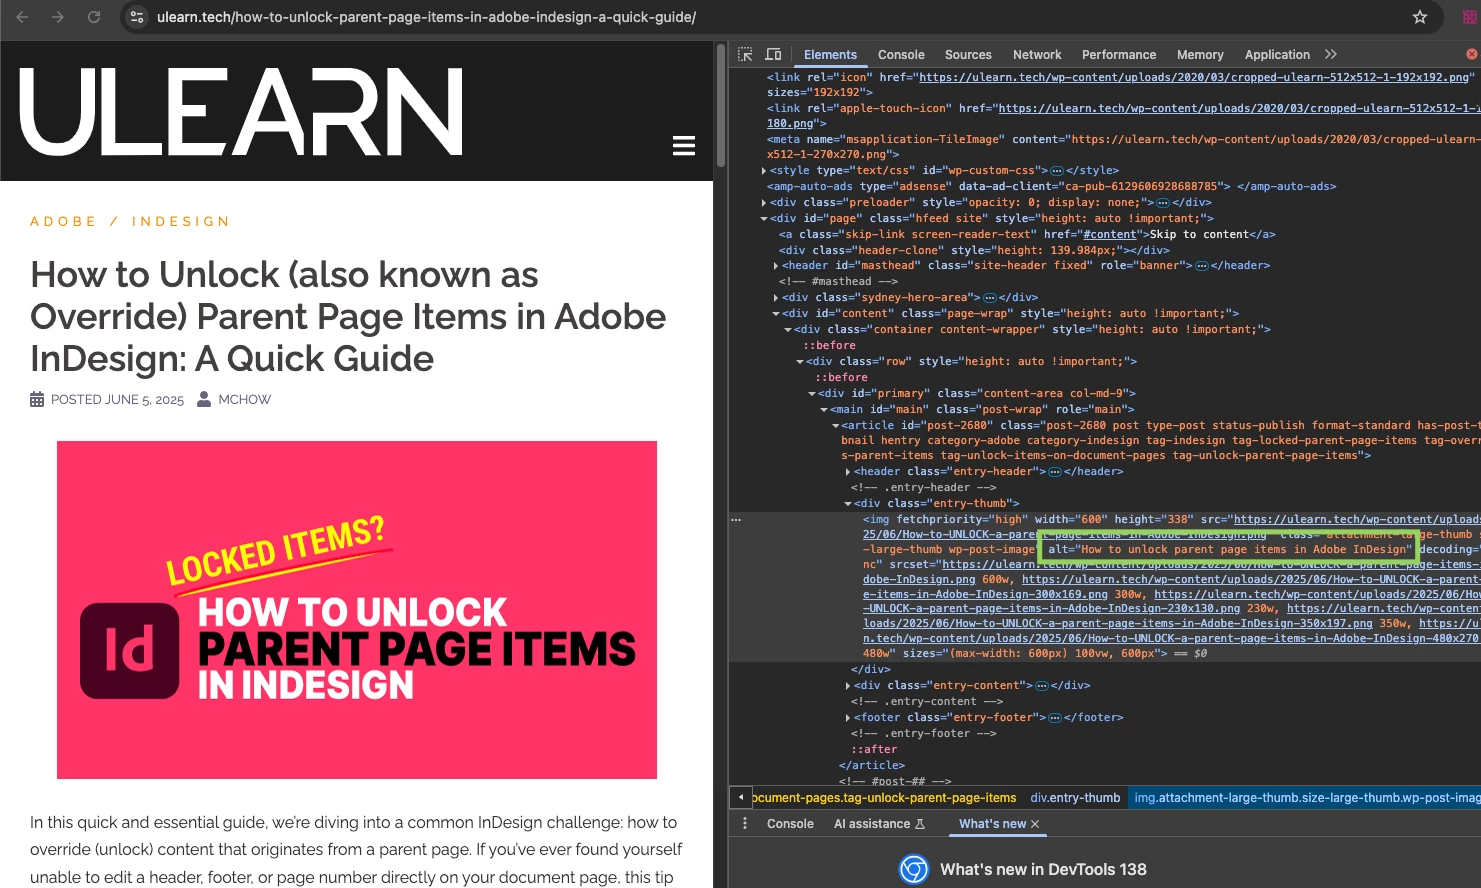This screenshot has height=888, width=1481.
Task: Open the extension icon at far top right
Action: [x=1469, y=17]
